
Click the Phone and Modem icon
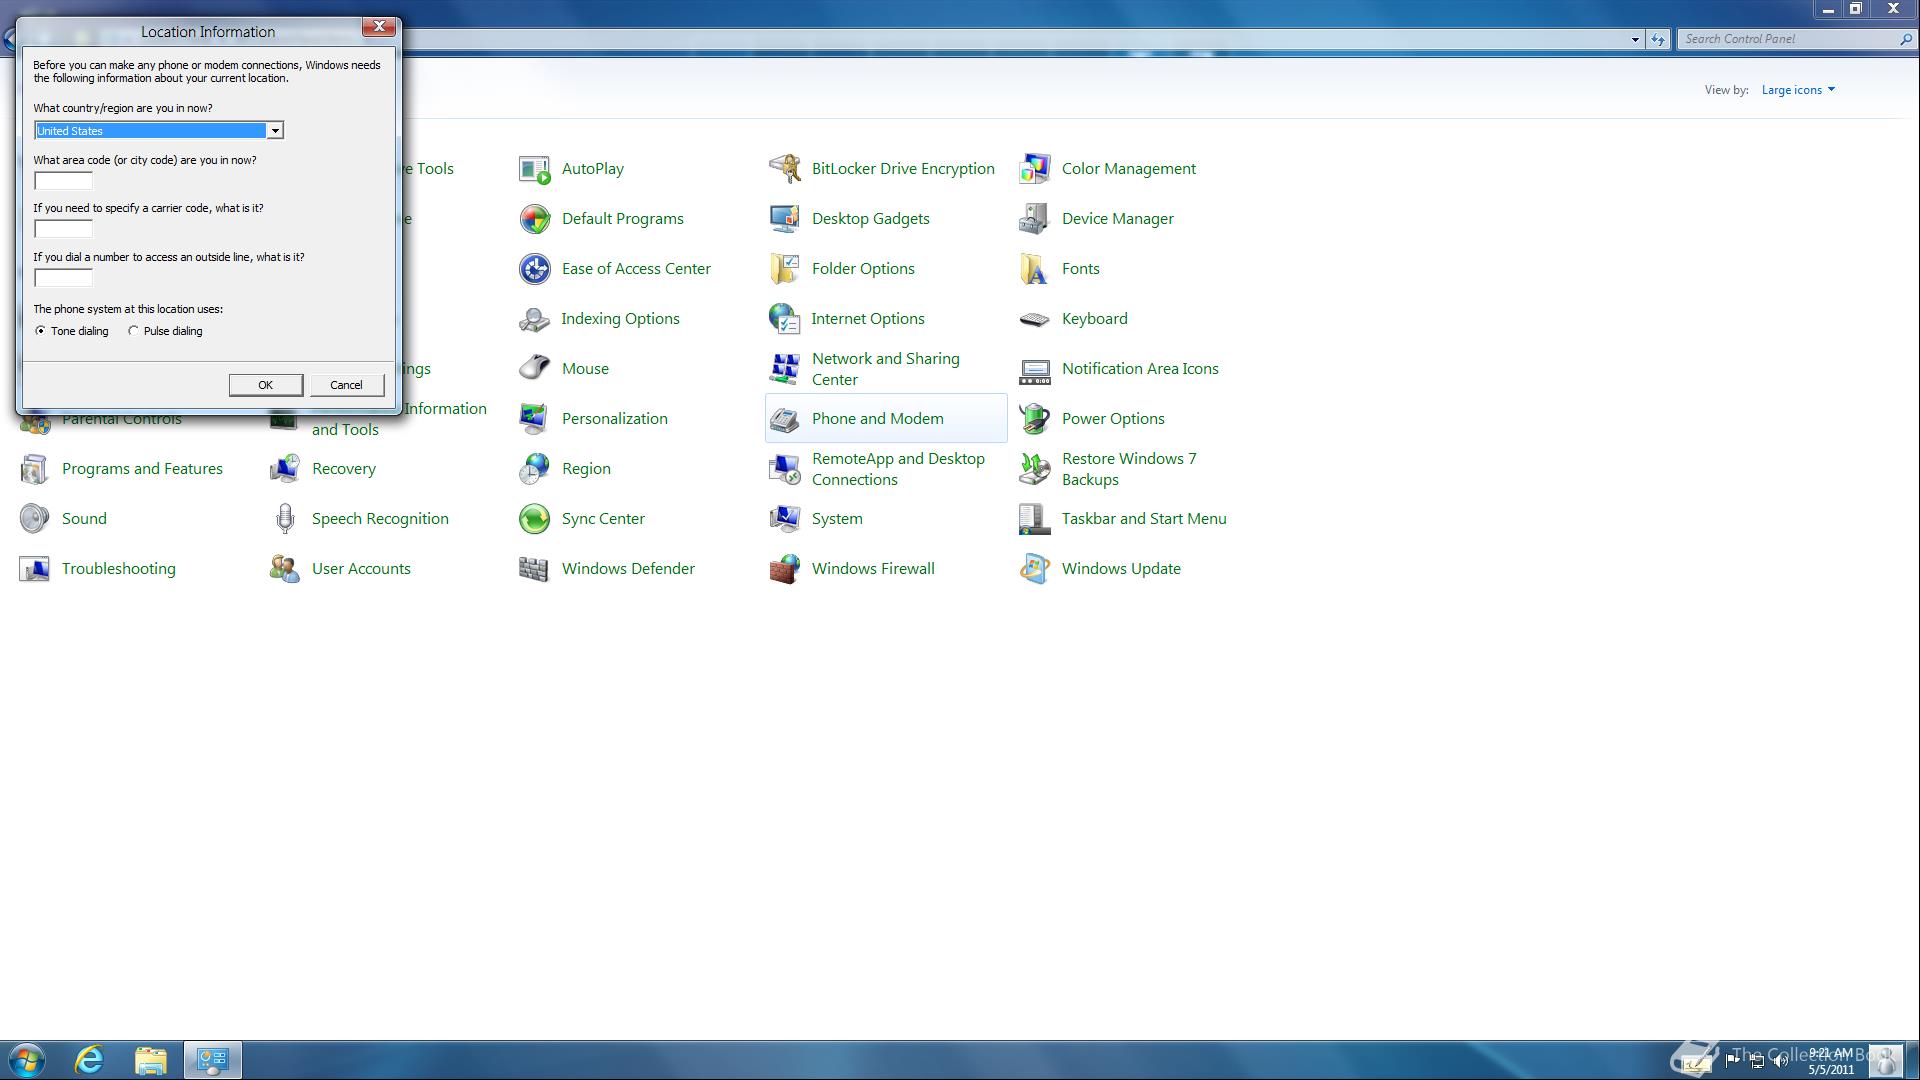click(x=784, y=419)
